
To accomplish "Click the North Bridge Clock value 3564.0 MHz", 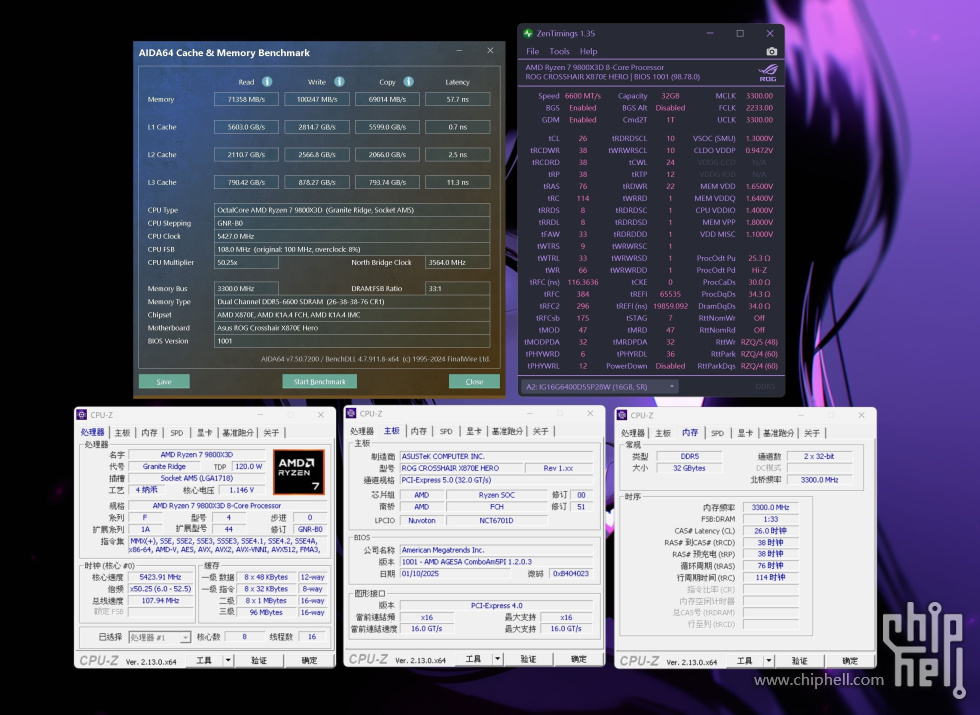I will pyautogui.click(x=458, y=262).
